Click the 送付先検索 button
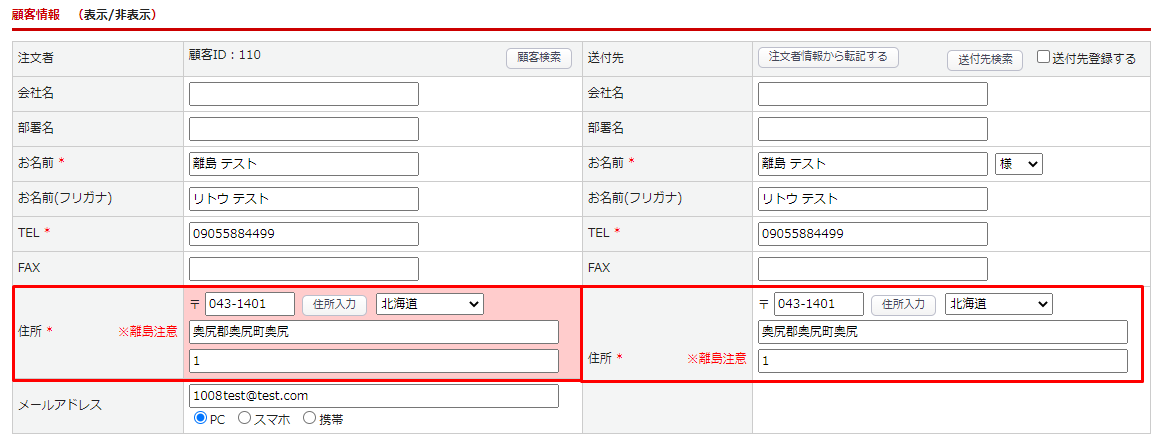The height and width of the screenshot is (439, 1161). pyautogui.click(x=985, y=59)
